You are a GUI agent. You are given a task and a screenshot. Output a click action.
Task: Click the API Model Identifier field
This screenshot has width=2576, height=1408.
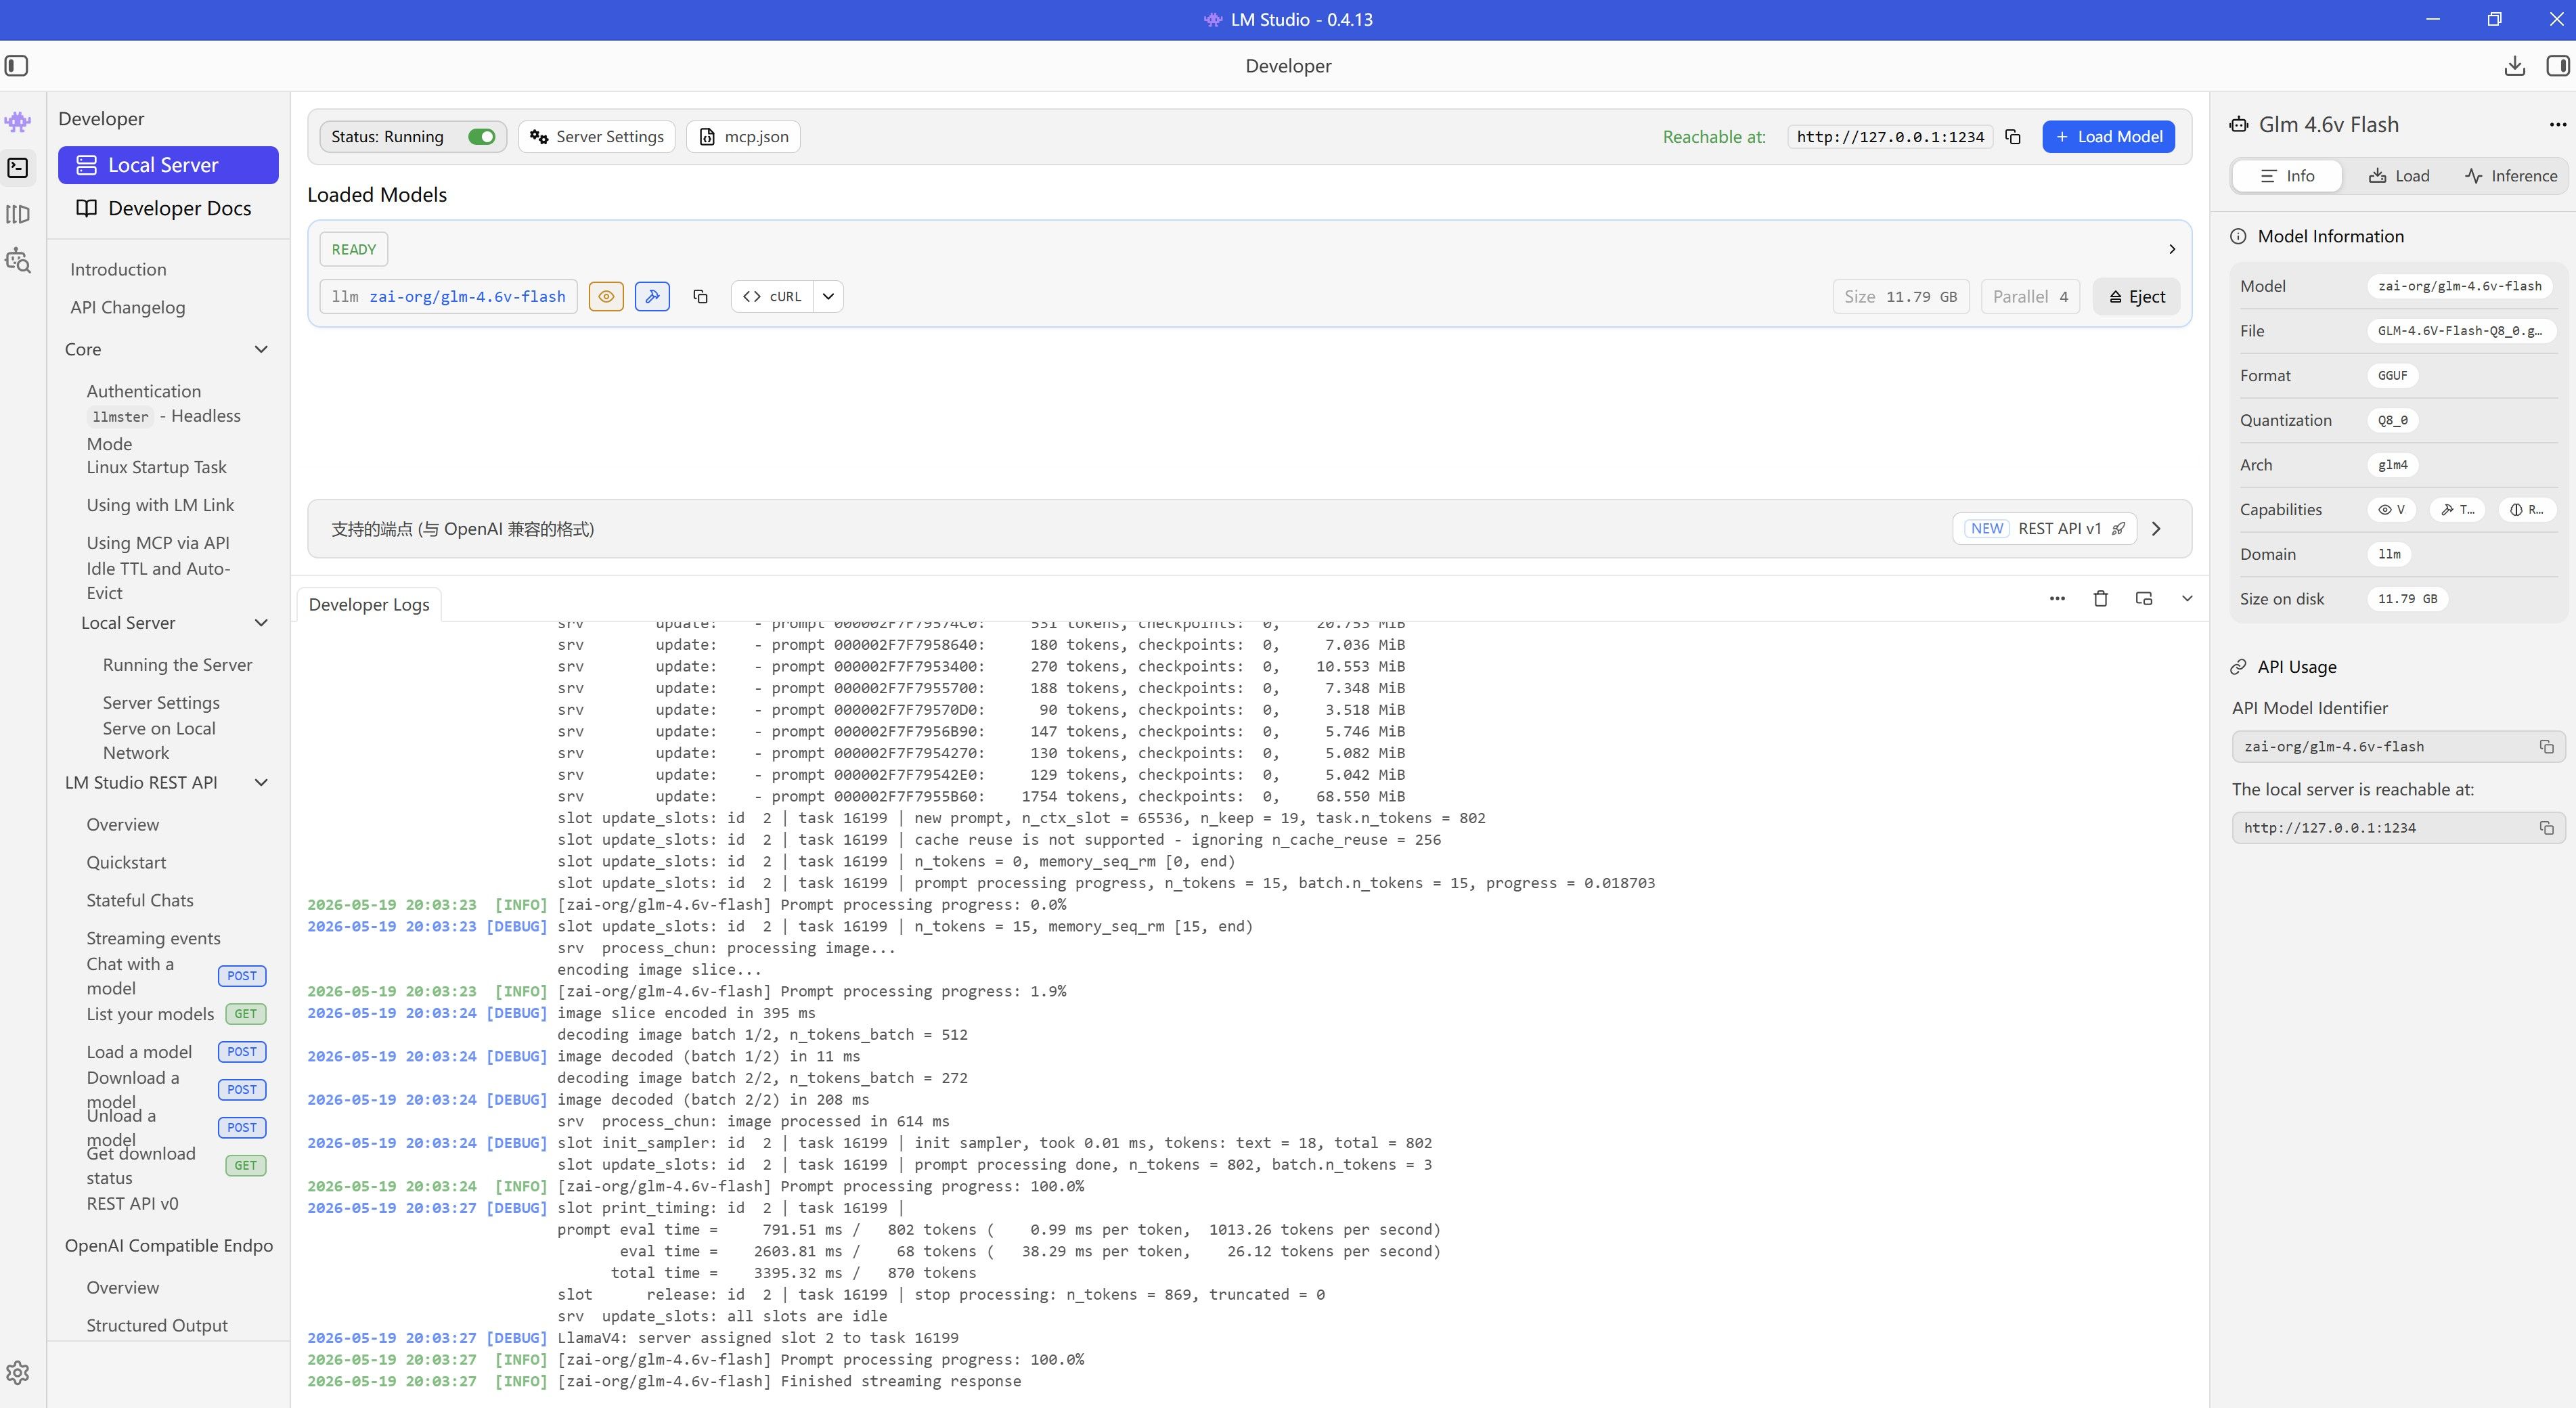coord(2398,747)
